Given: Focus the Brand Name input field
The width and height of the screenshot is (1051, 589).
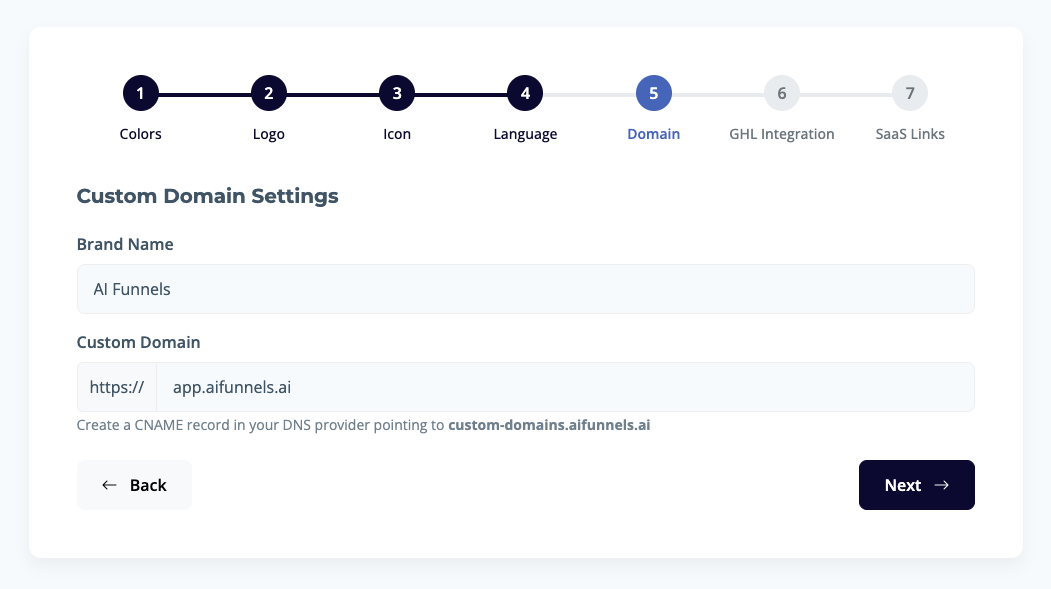Looking at the screenshot, I should coord(525,289).
